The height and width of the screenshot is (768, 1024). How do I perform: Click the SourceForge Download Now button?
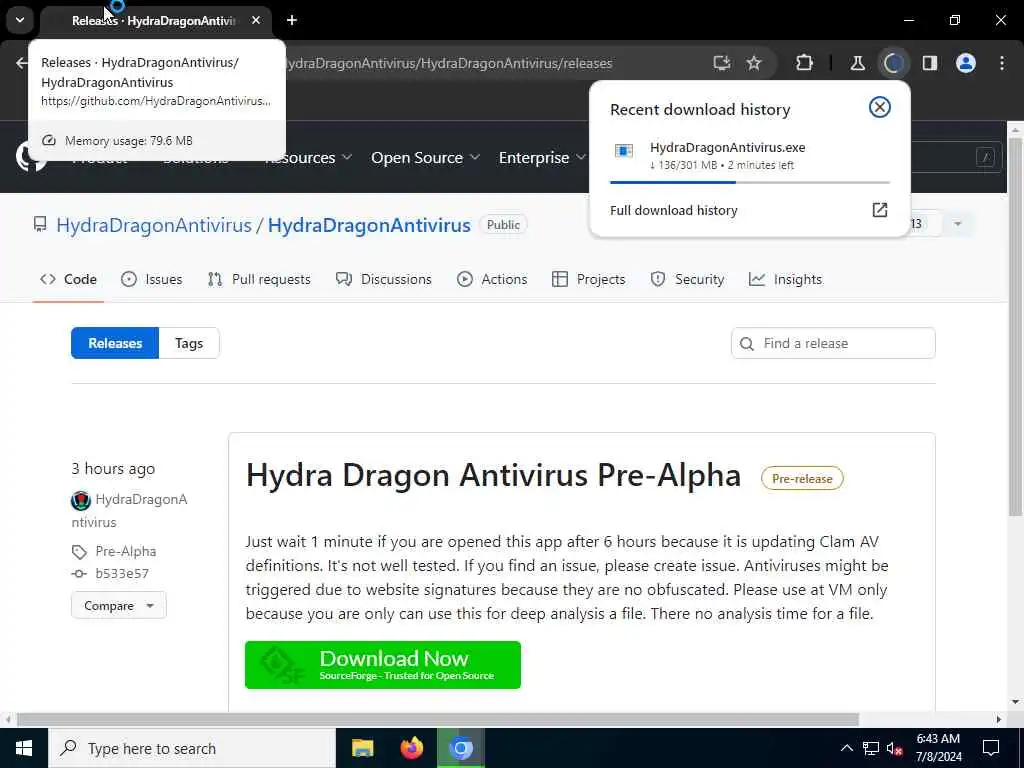coord(383,665)
